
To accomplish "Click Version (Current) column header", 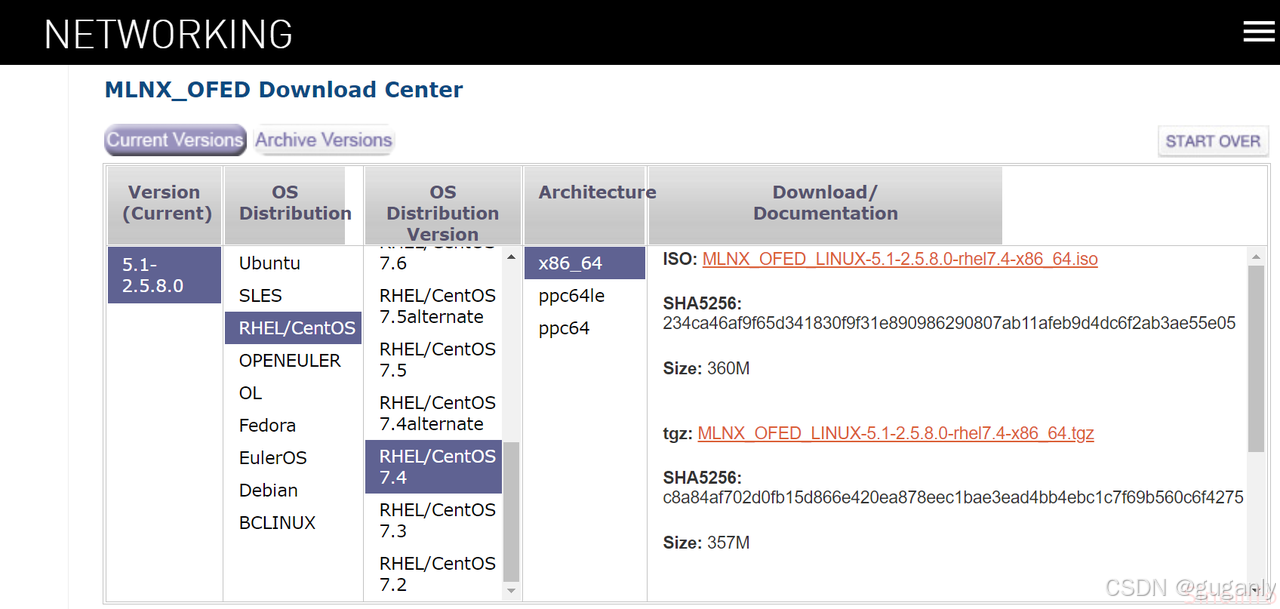I will (164, 203).
